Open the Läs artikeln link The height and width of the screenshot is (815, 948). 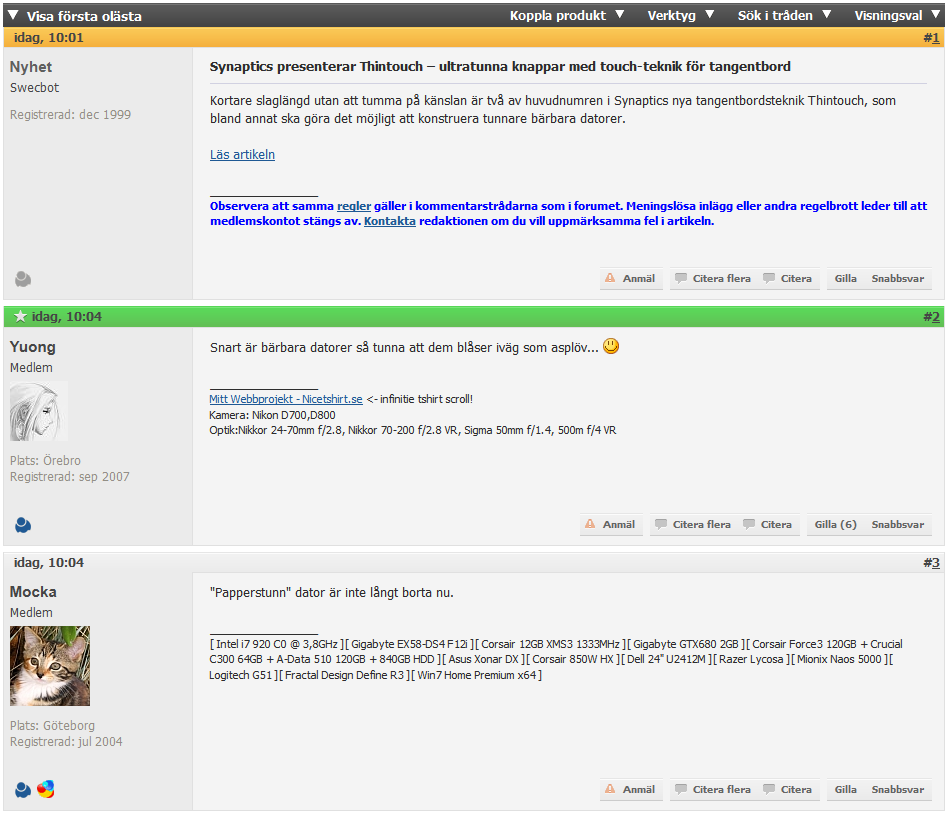[x=242, y=154]
